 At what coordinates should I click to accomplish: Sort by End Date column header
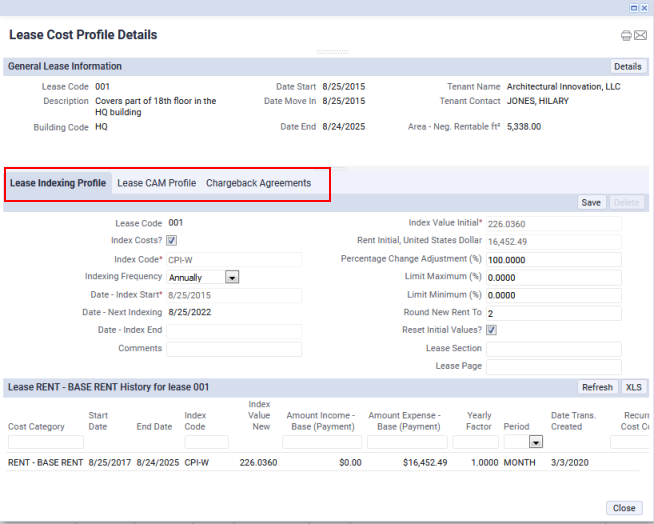tap(154, 426)
